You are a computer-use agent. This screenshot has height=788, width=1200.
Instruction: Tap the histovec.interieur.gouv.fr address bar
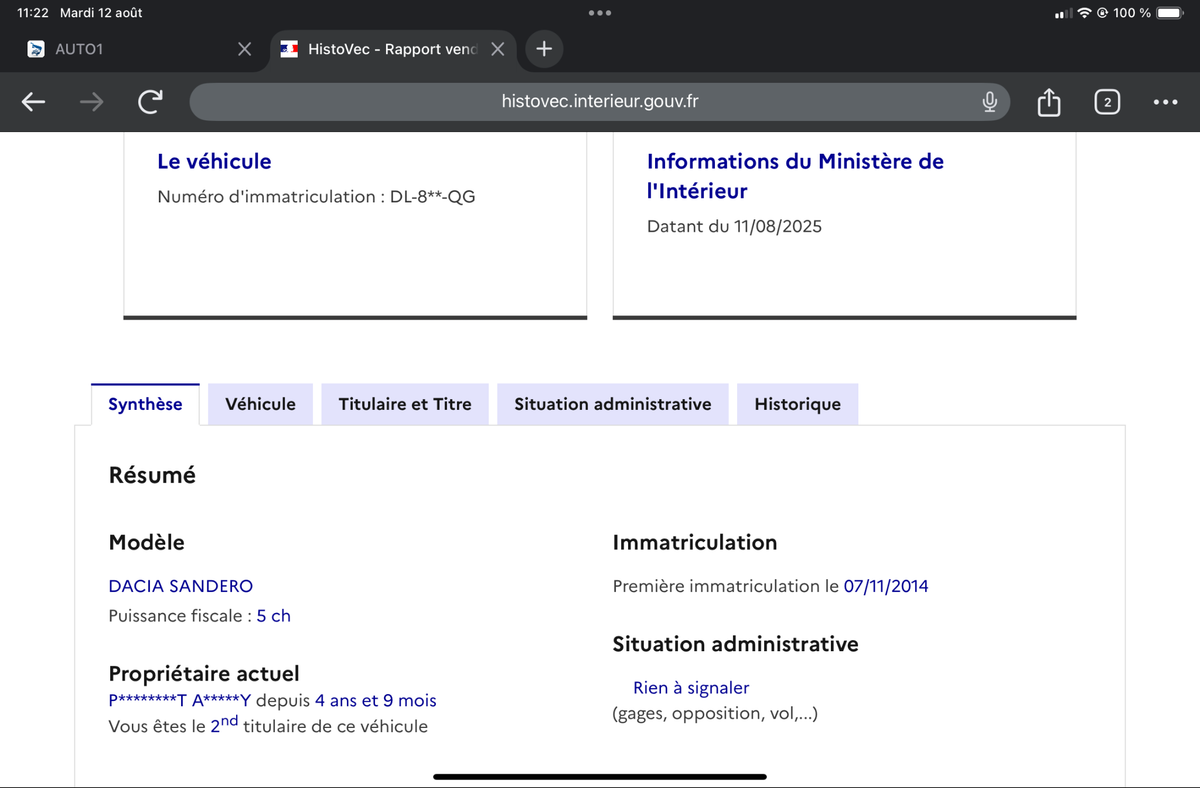click(x=600, y=102)
